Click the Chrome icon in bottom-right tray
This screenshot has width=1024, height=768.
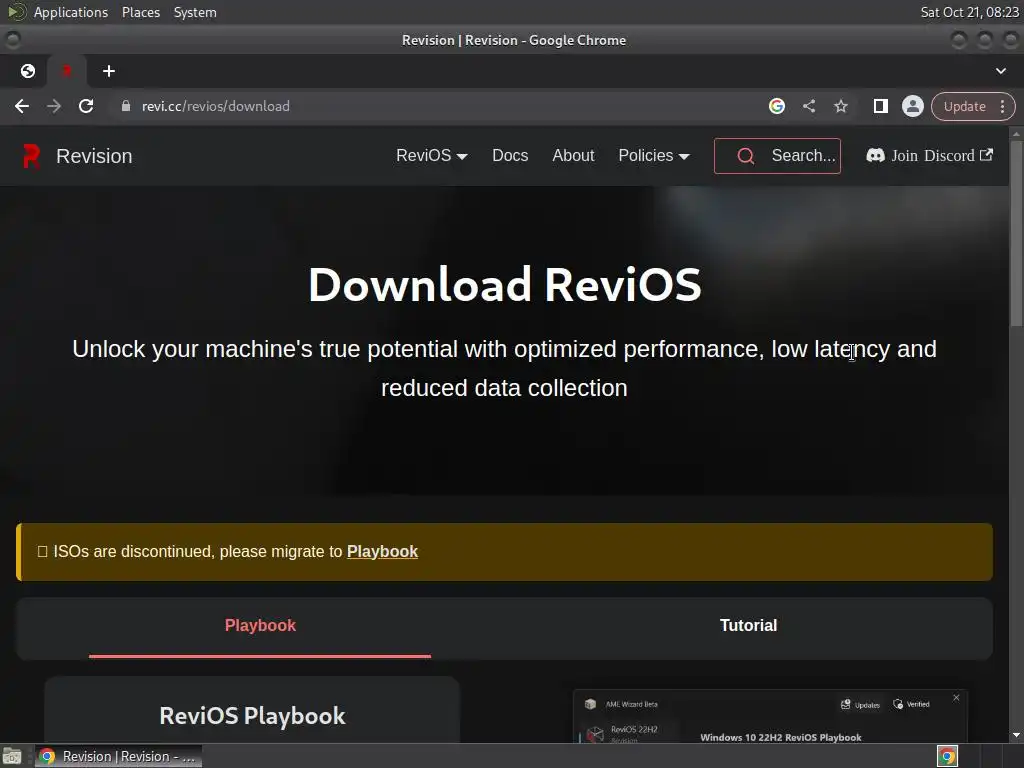pos(947,756)
